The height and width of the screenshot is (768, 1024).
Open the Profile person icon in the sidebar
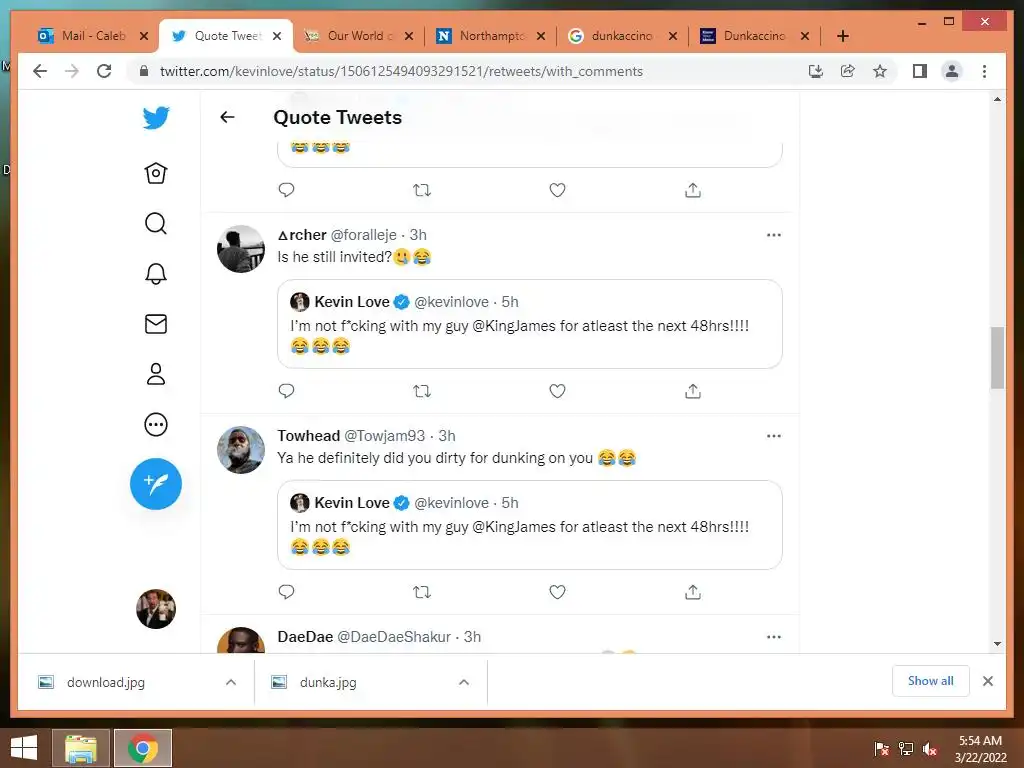[x=156, y=374]
